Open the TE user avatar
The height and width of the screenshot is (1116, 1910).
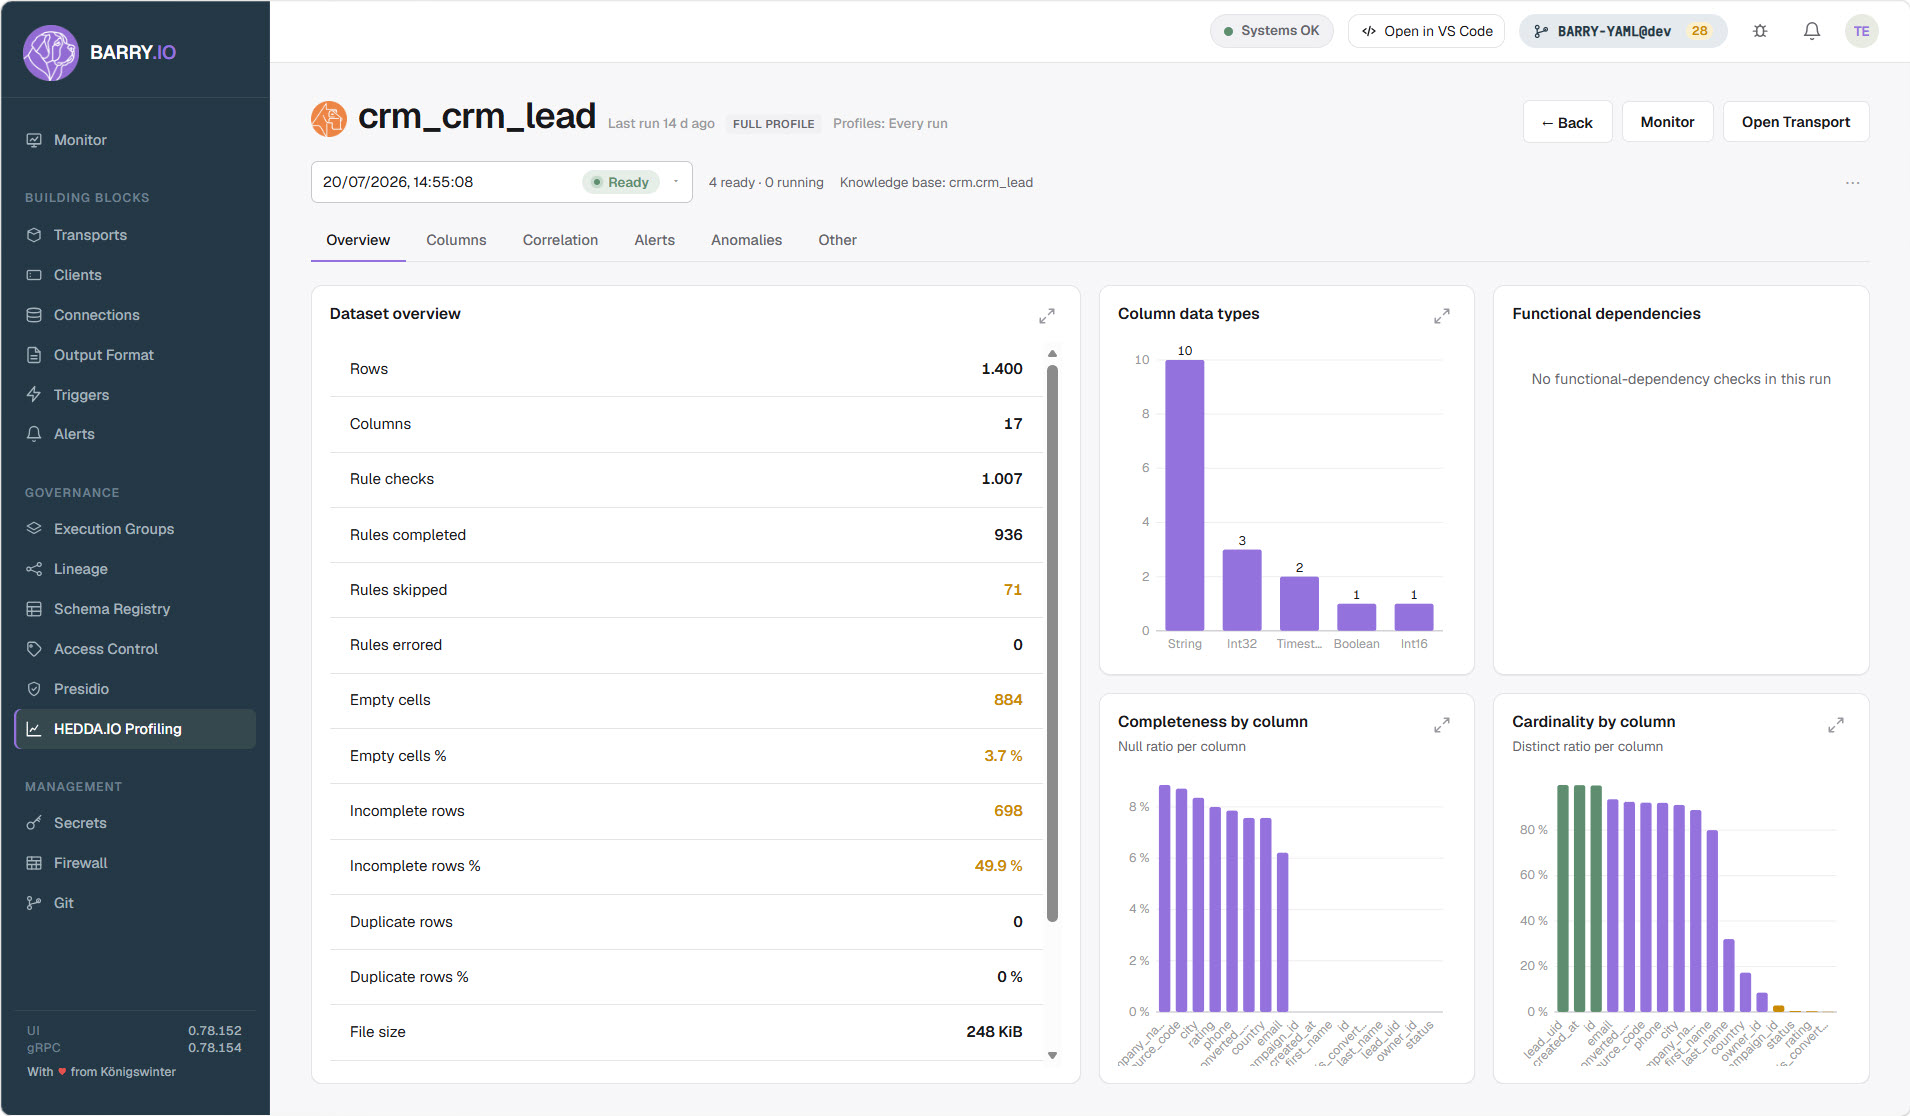(1861, 31)
